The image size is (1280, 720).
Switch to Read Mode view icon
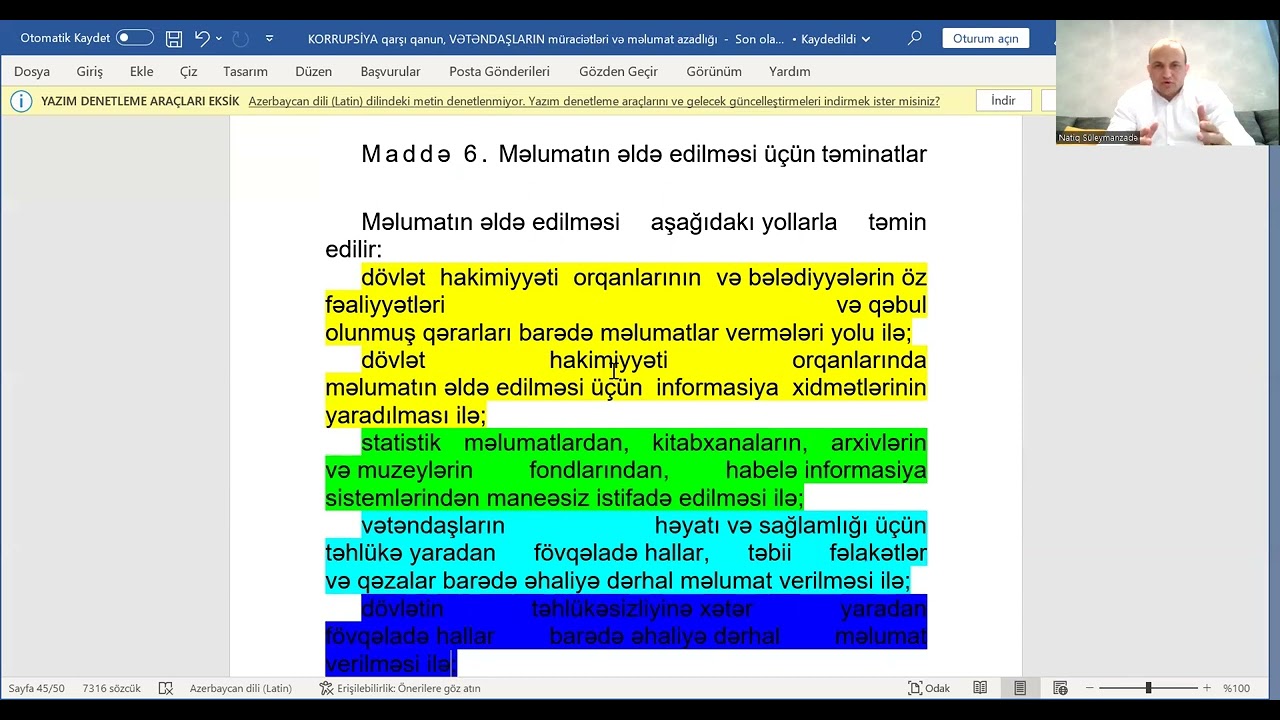pos(980,688)
